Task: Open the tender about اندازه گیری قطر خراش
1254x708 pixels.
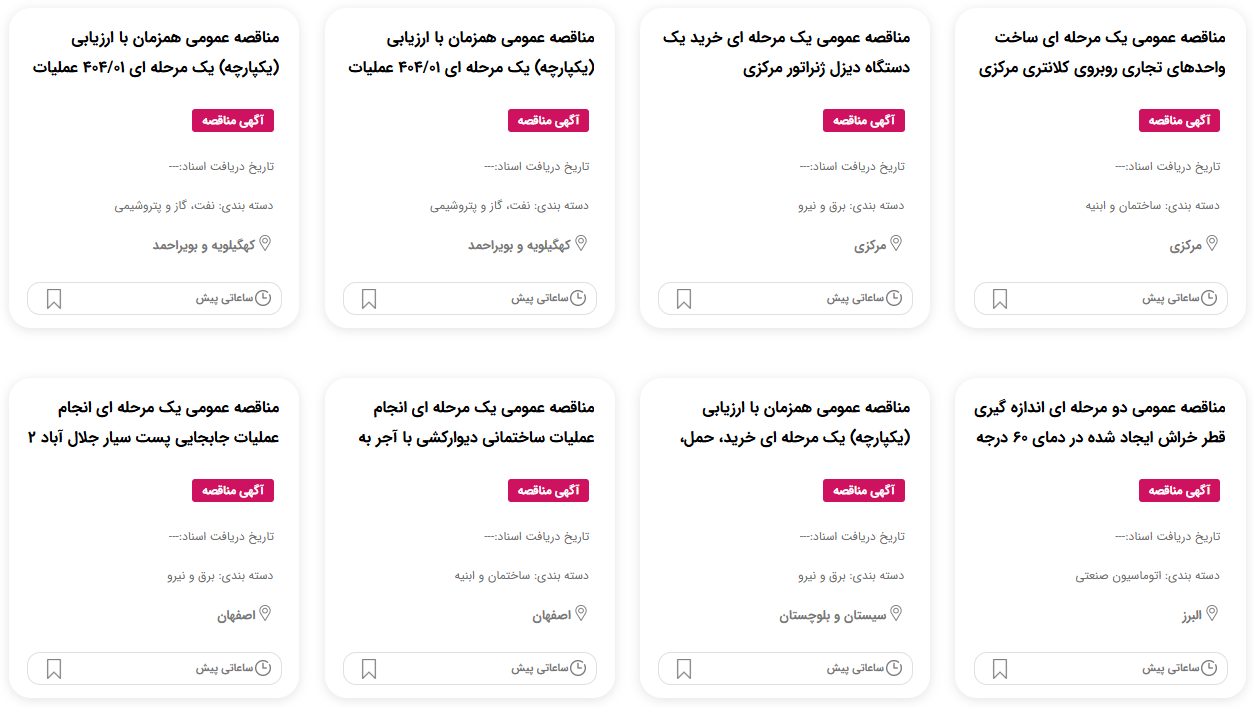Action: [1101, 423]
